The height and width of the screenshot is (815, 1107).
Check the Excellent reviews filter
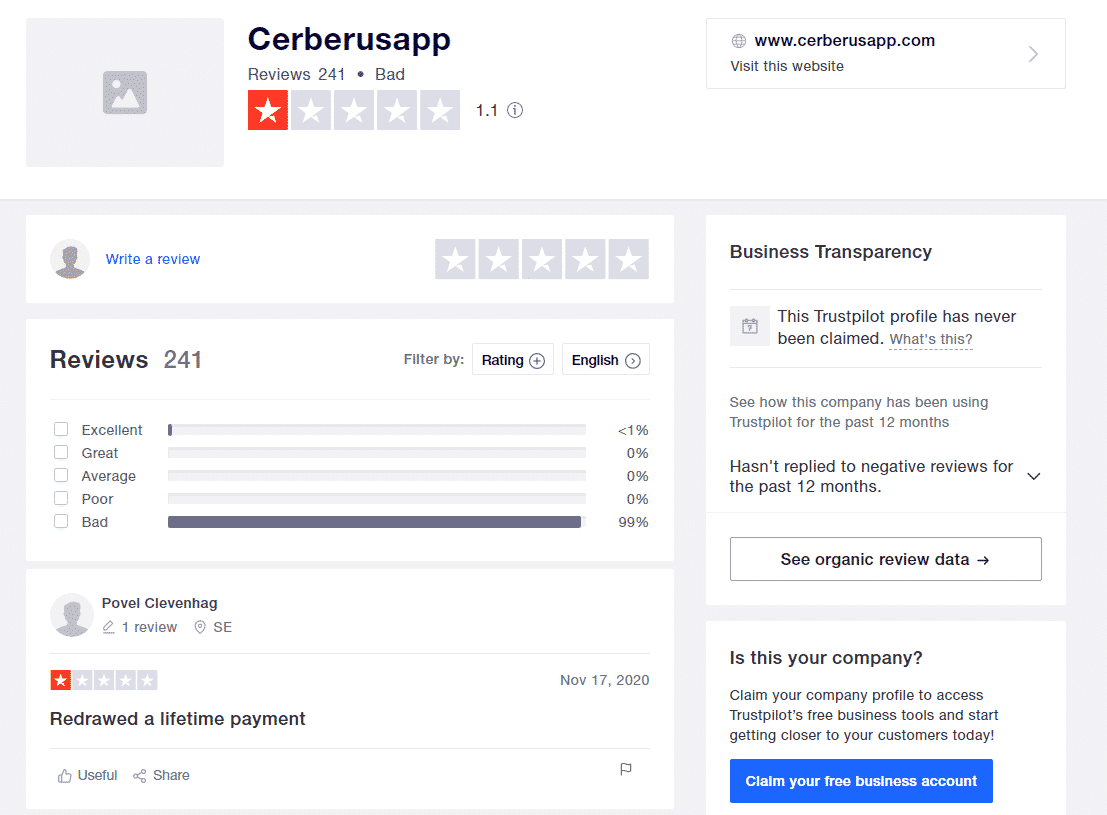click(x=61, y=429)
